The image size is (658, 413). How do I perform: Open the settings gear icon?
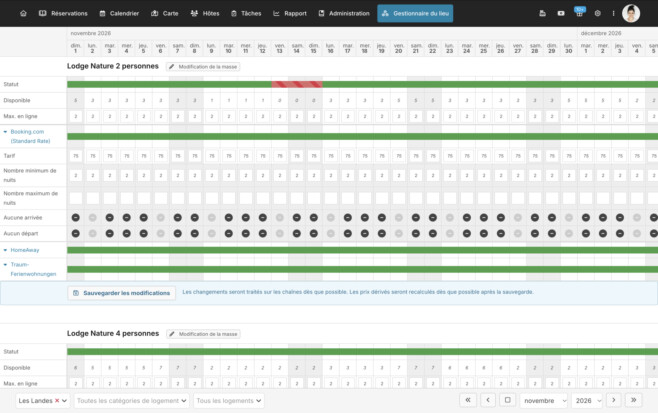click(x=598, y=13)
